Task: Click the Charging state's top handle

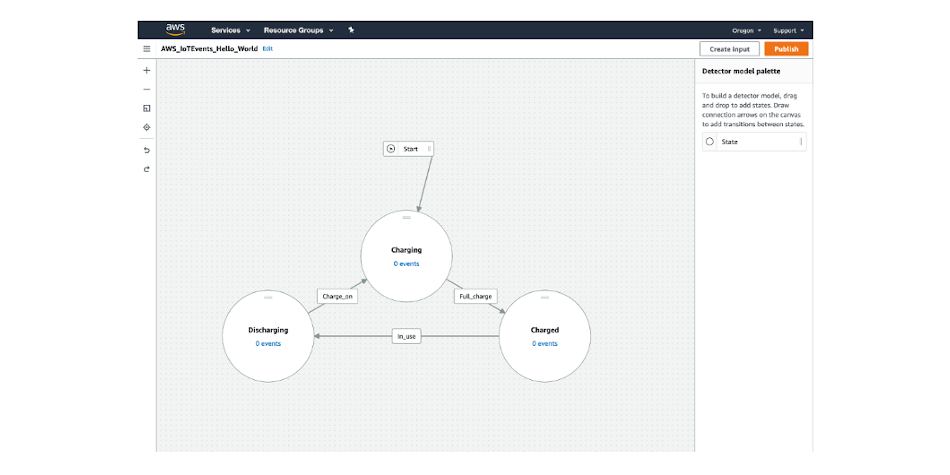Action: pyautogui.click(x=407, y=216)
